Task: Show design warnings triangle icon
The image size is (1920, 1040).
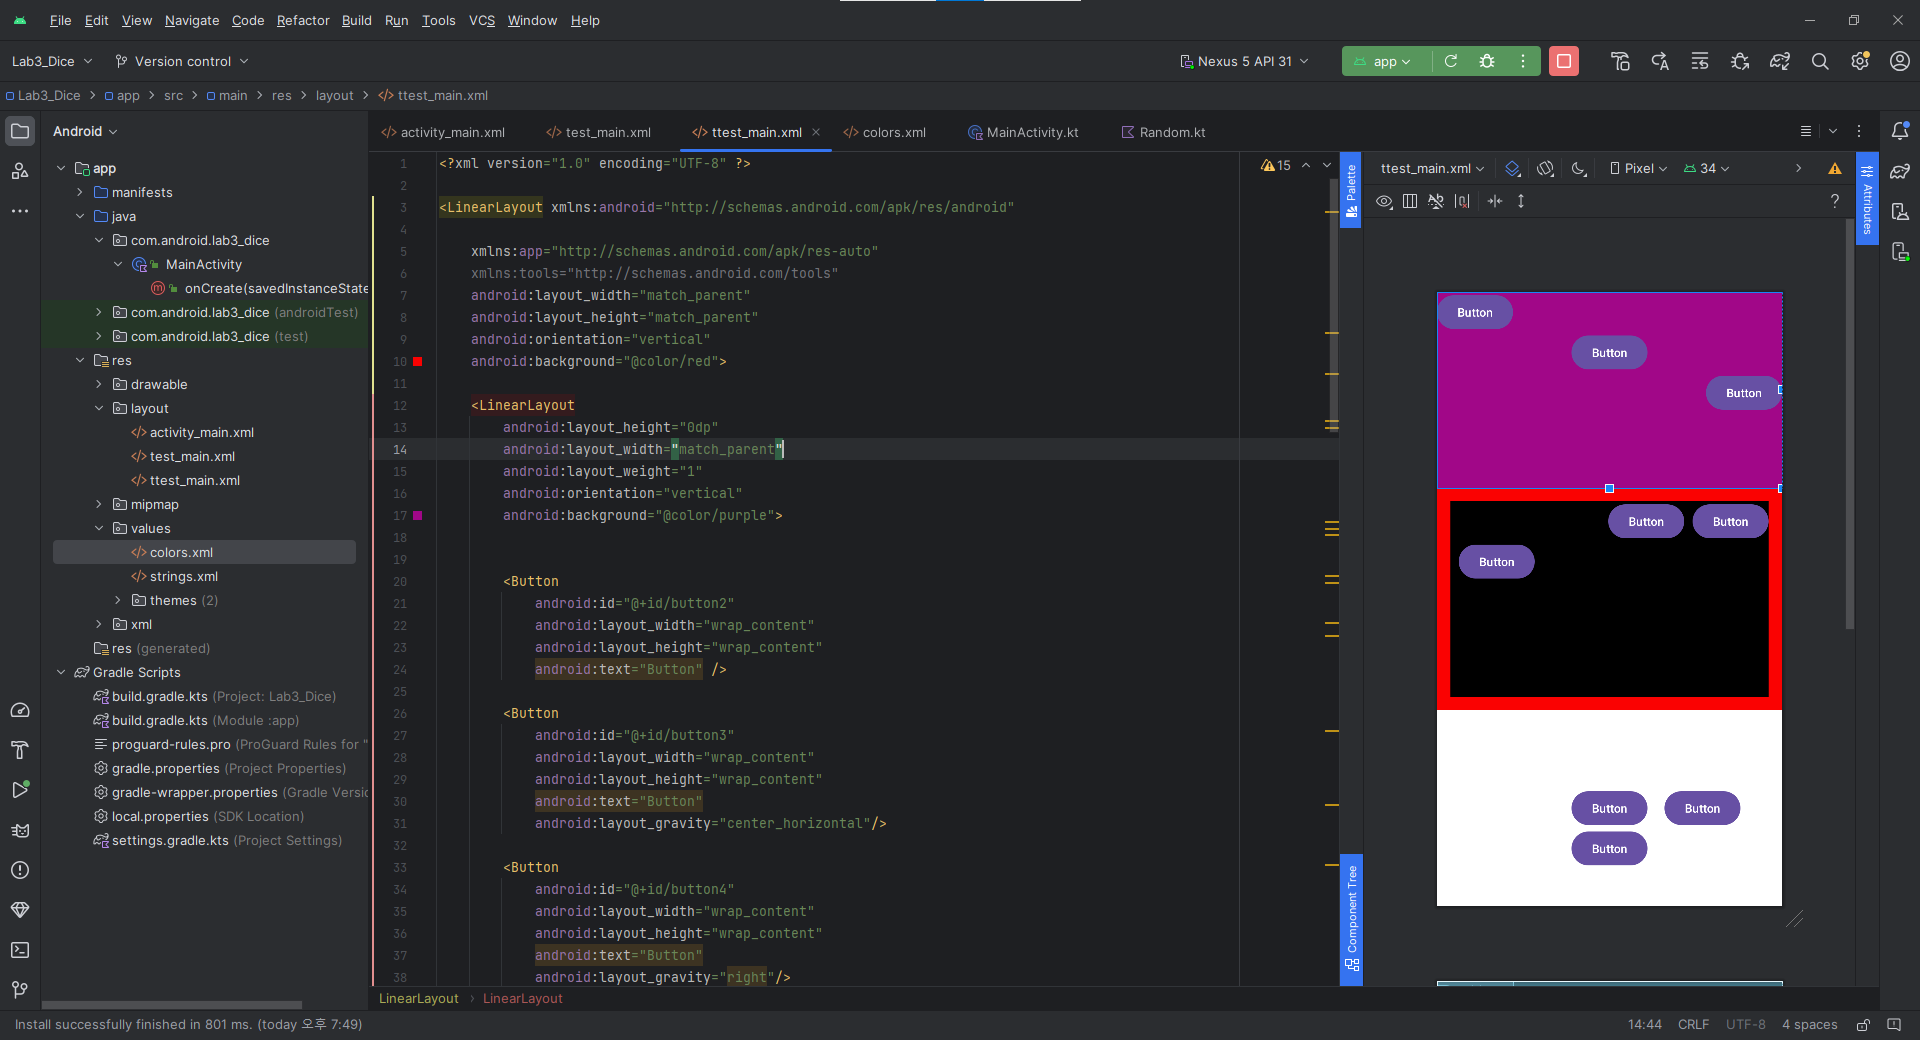Action: [1834, 168]
